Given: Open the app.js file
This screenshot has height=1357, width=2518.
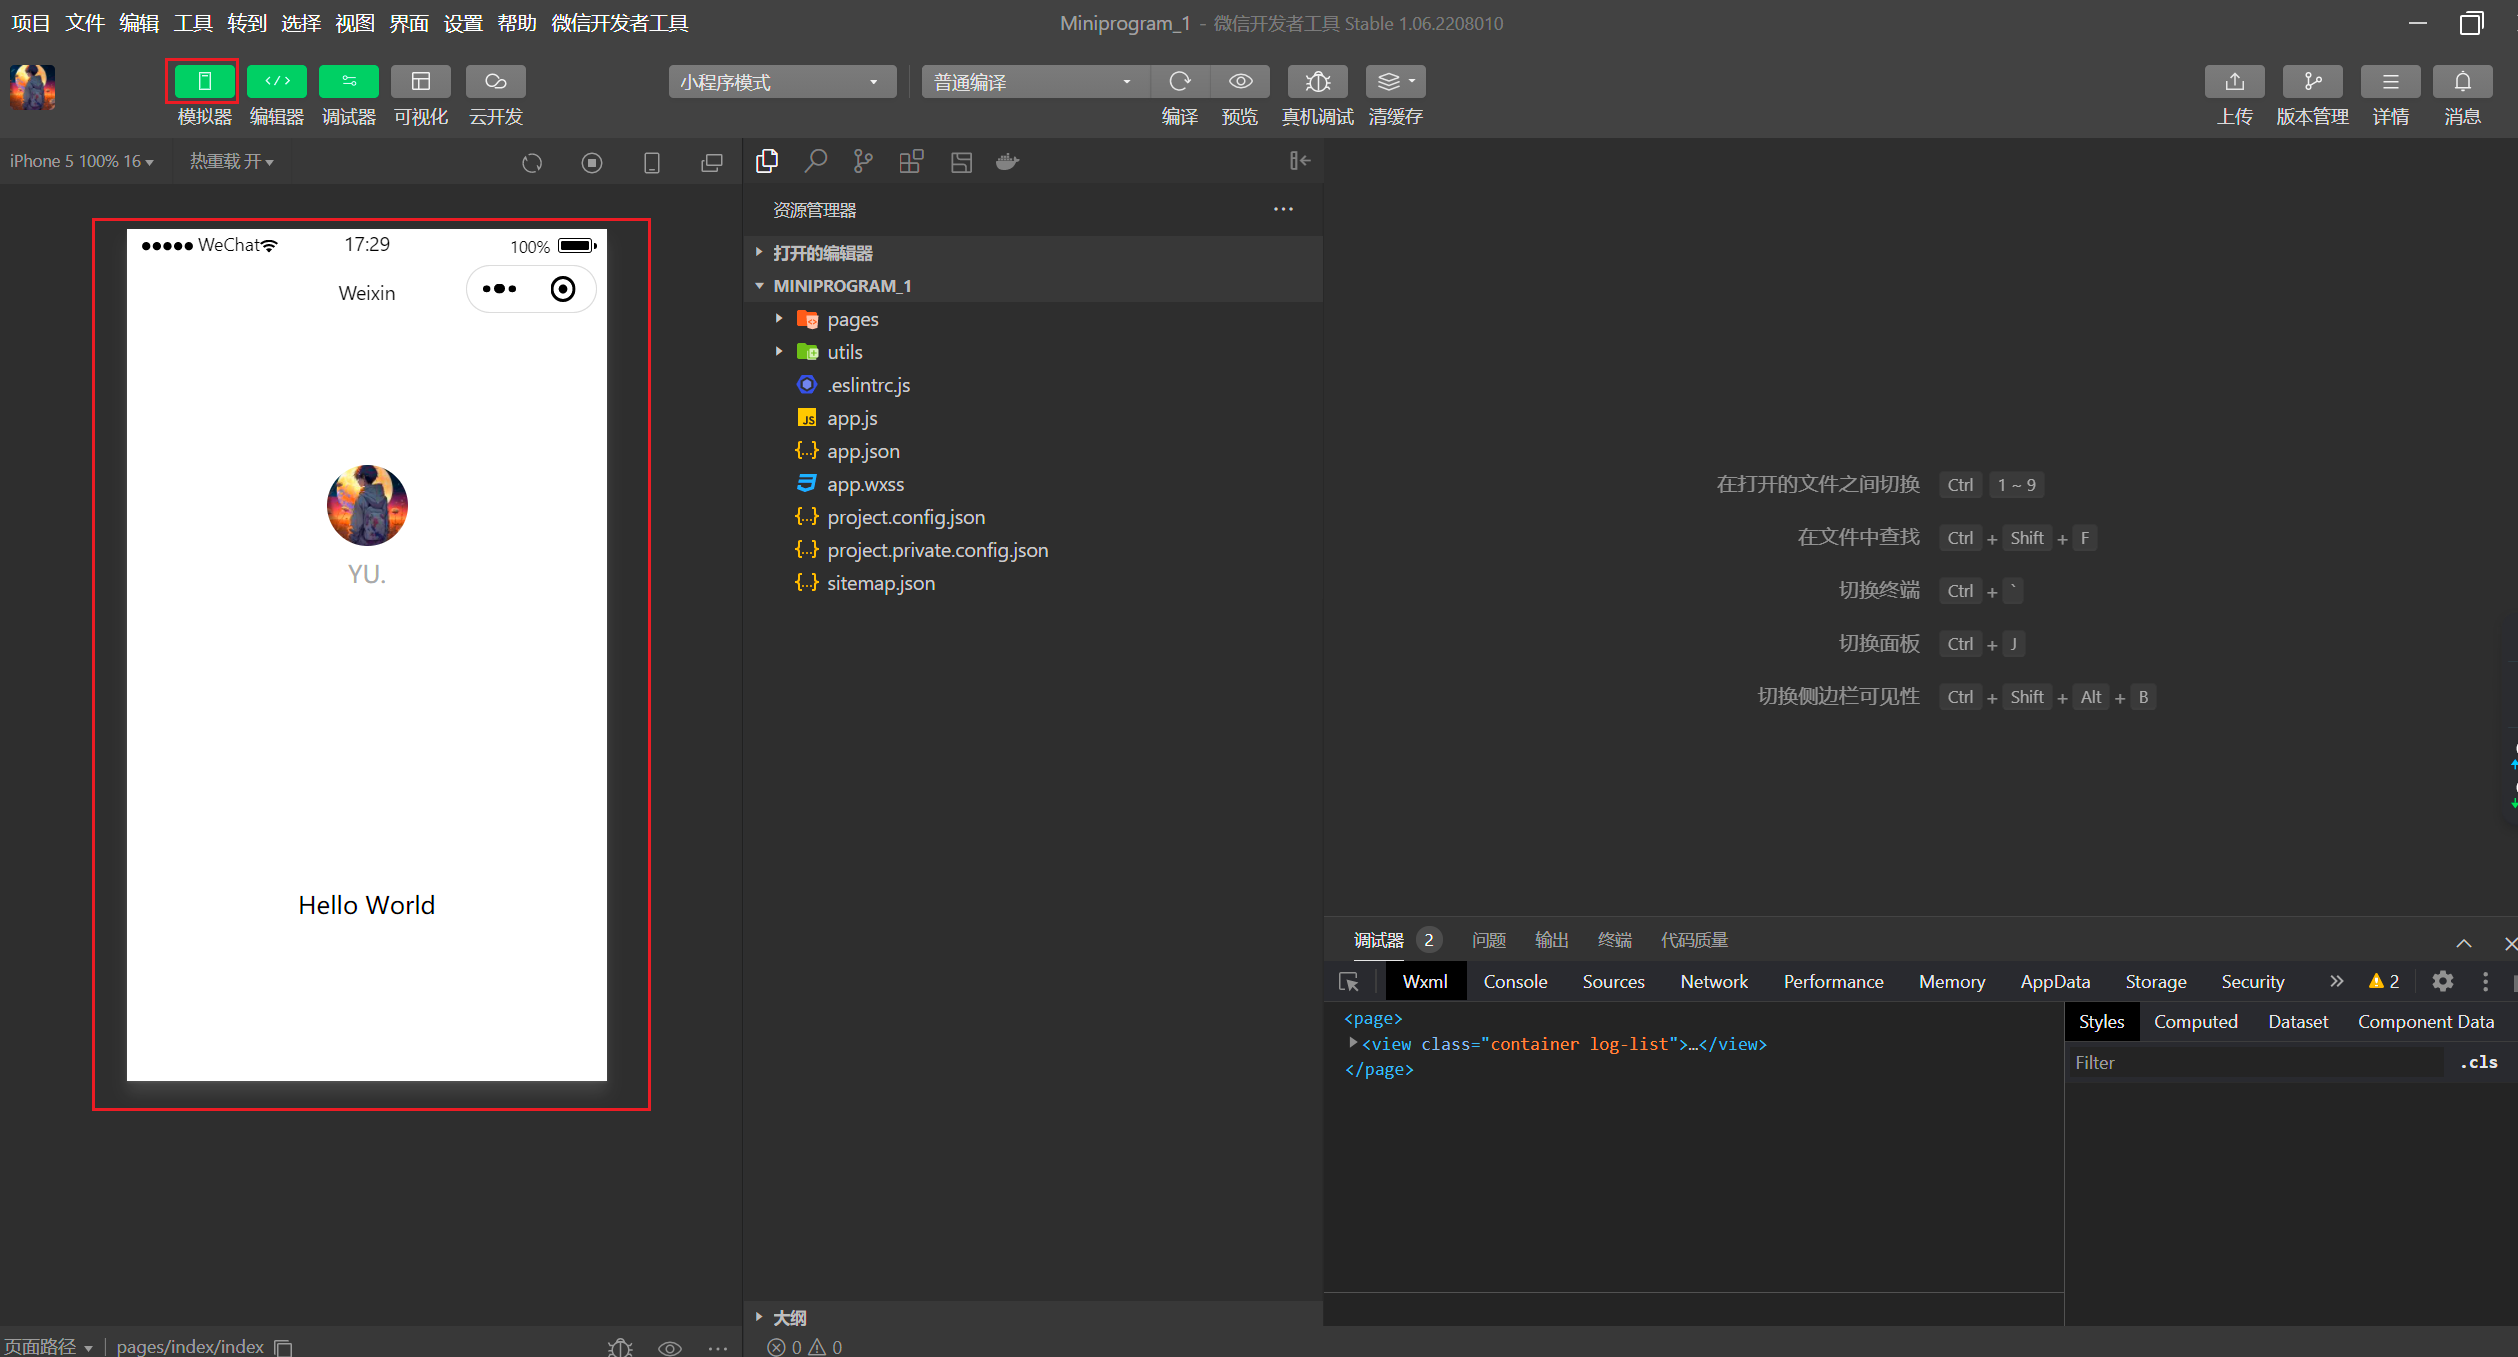Looking at the screenshot, I should coord(1034,418).
